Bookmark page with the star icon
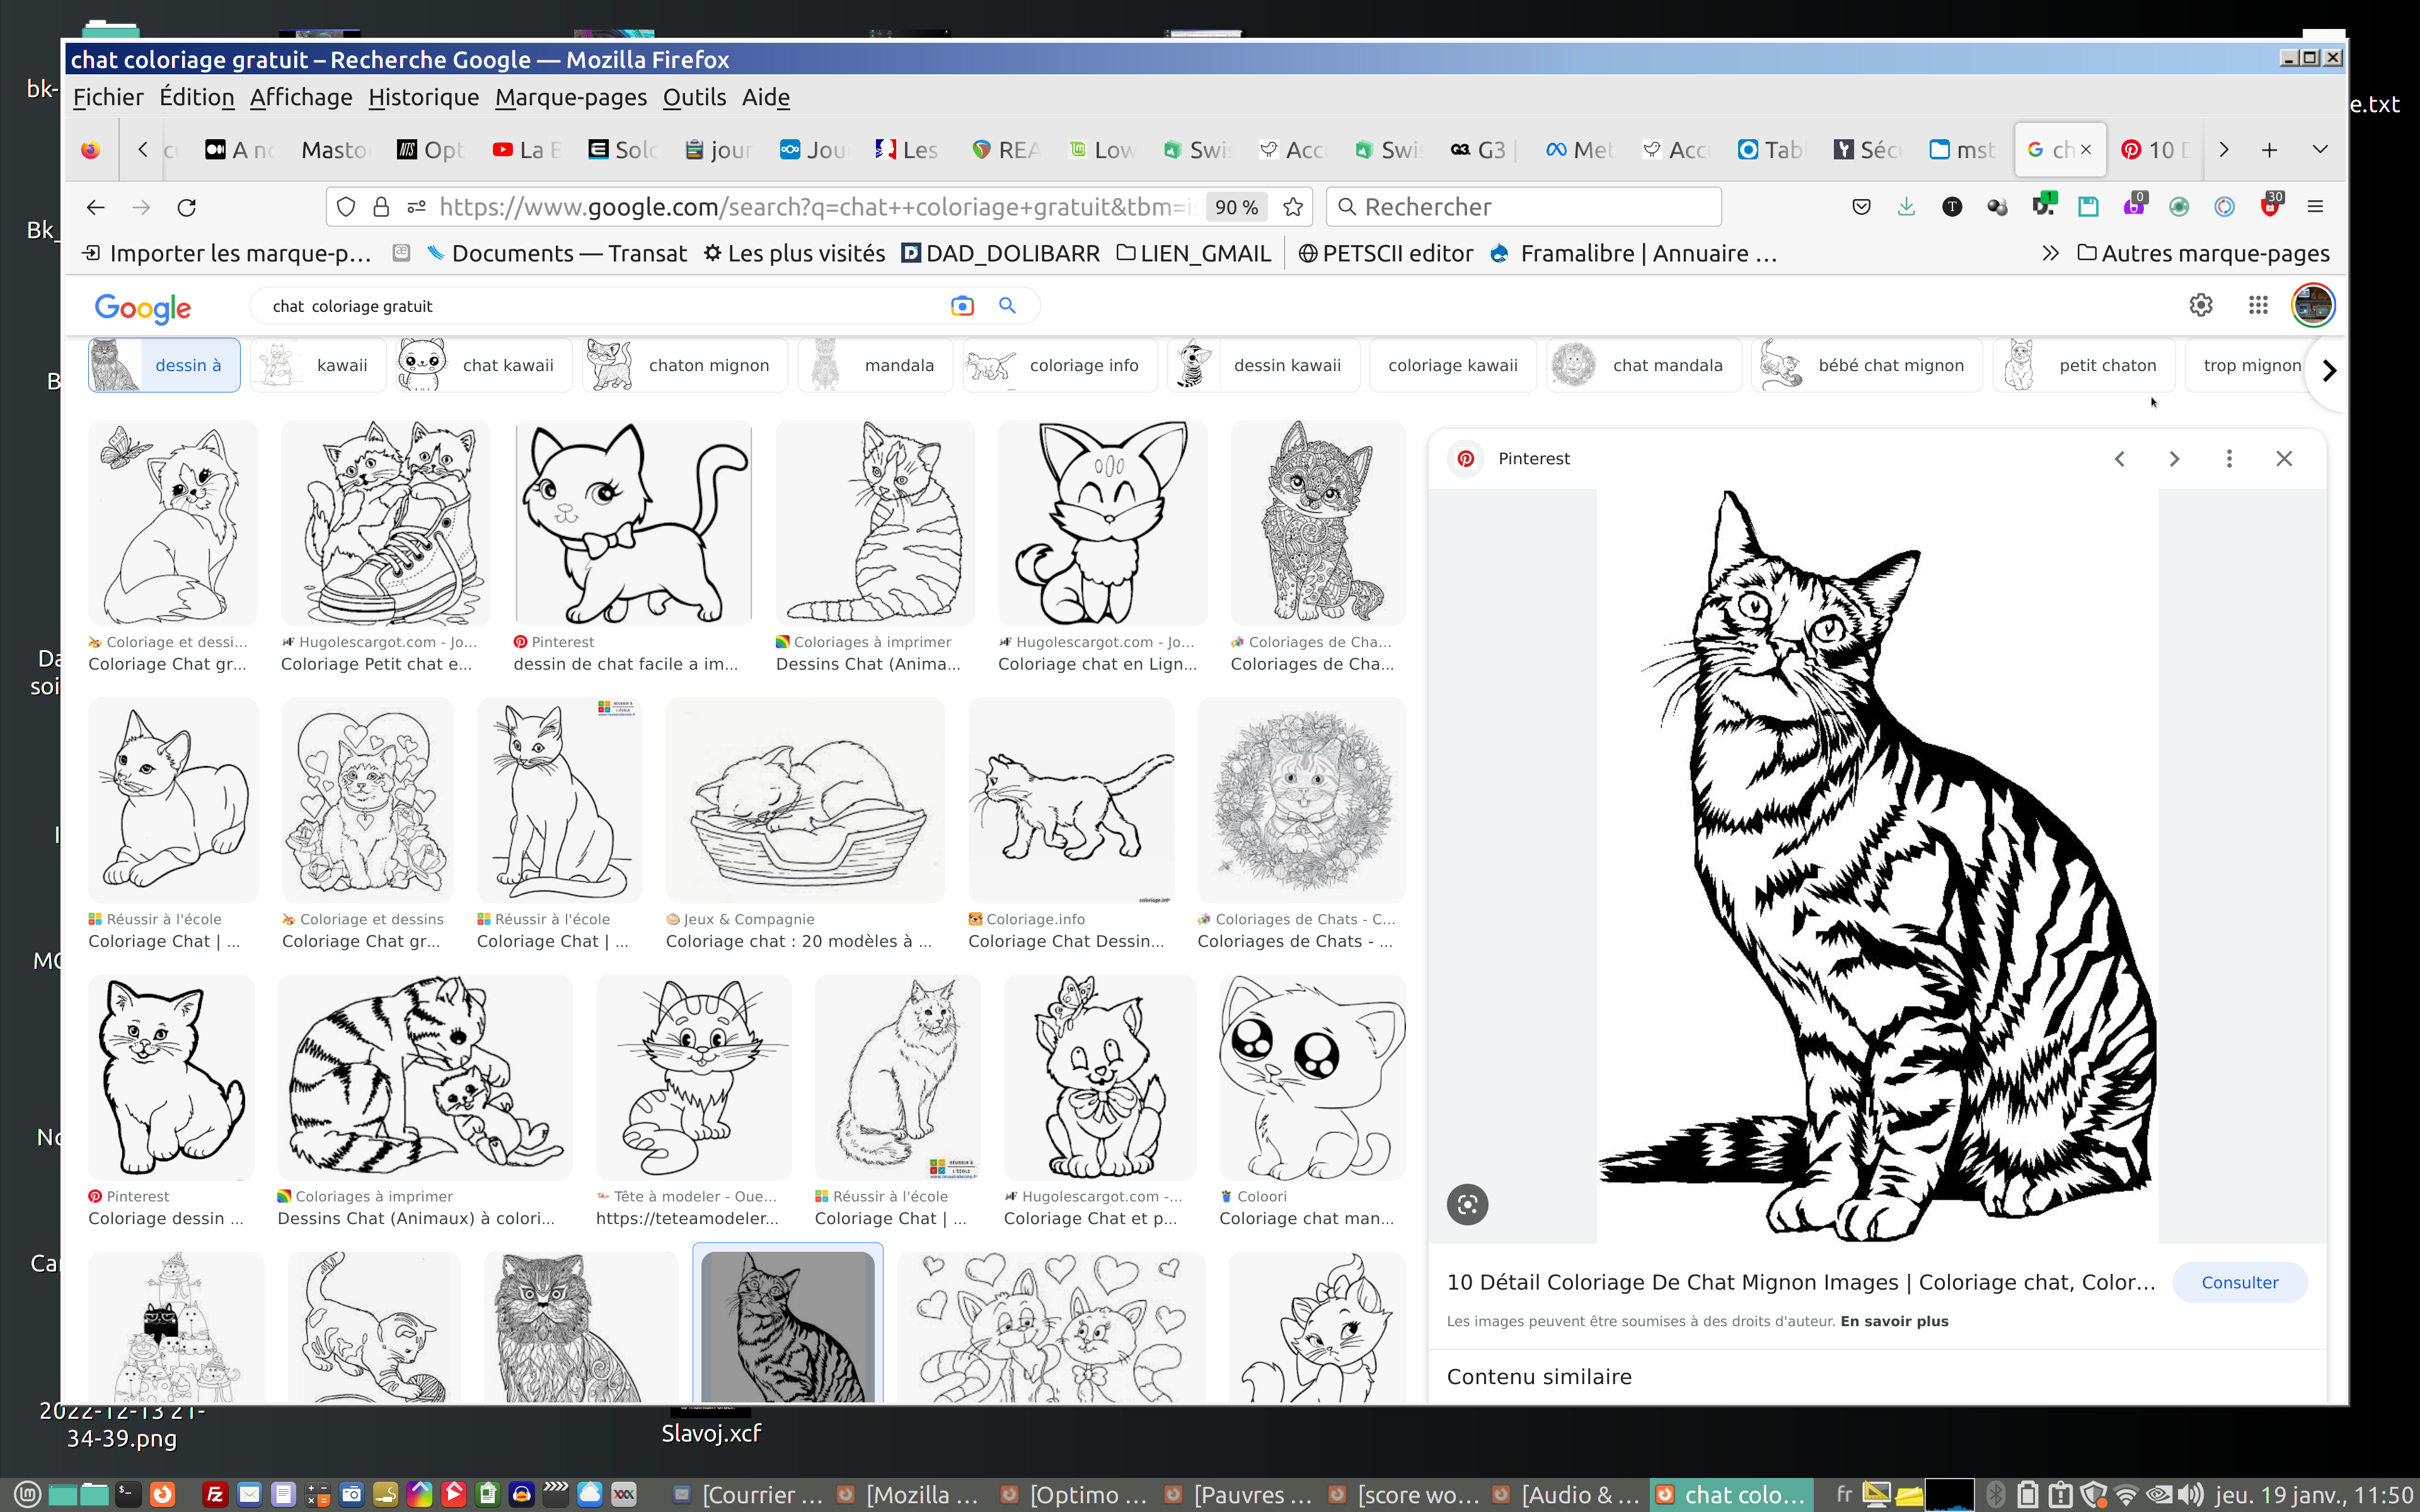This screenshot has width=2420, height=1512. [x=1293, y=207]
